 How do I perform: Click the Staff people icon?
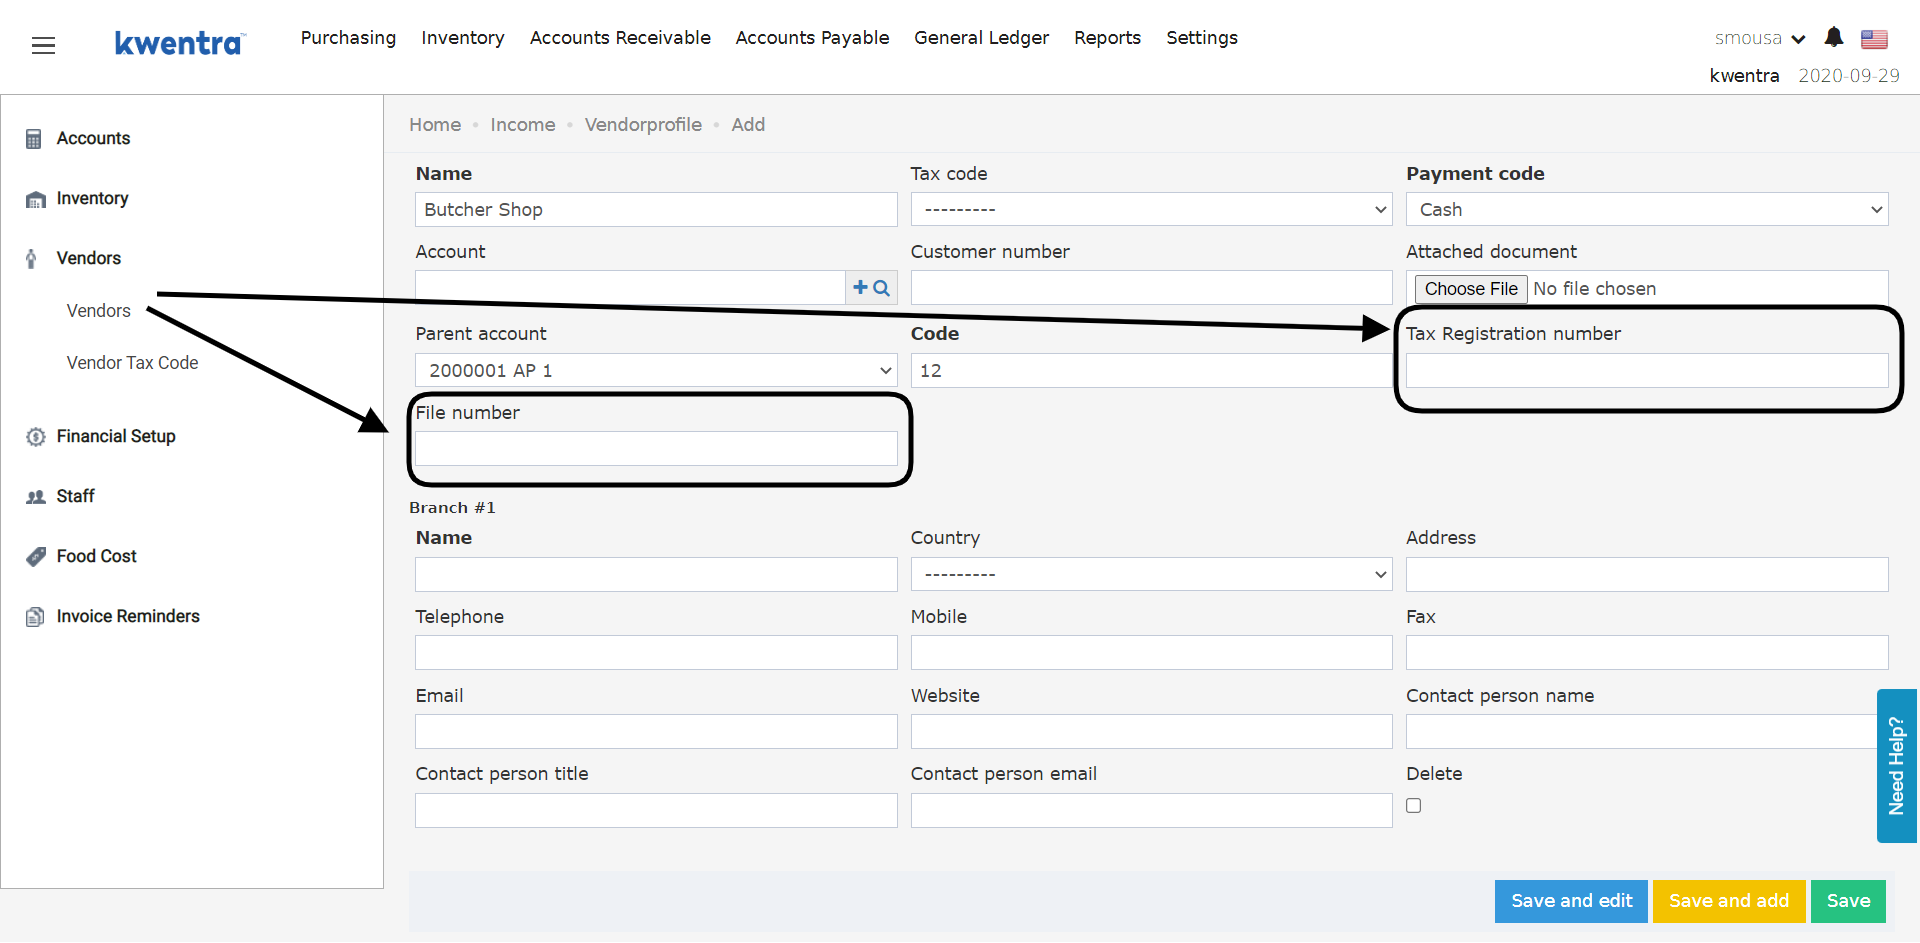click(x=36, y=497)
